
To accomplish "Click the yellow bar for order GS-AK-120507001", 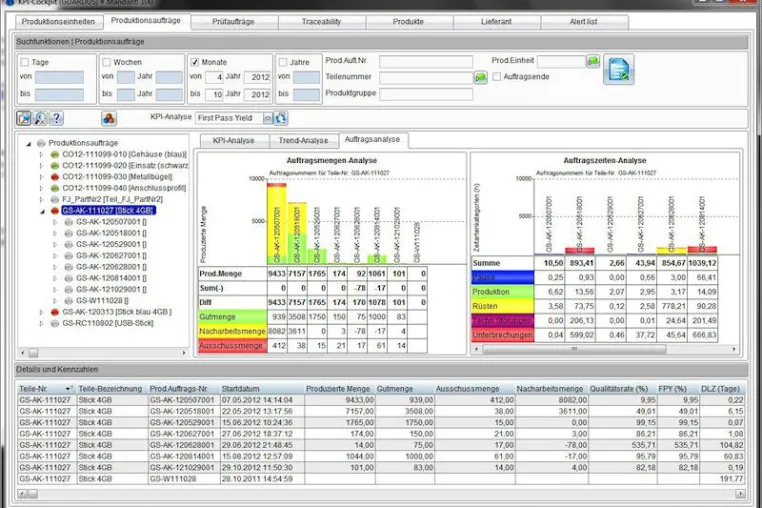I will 277,221.
